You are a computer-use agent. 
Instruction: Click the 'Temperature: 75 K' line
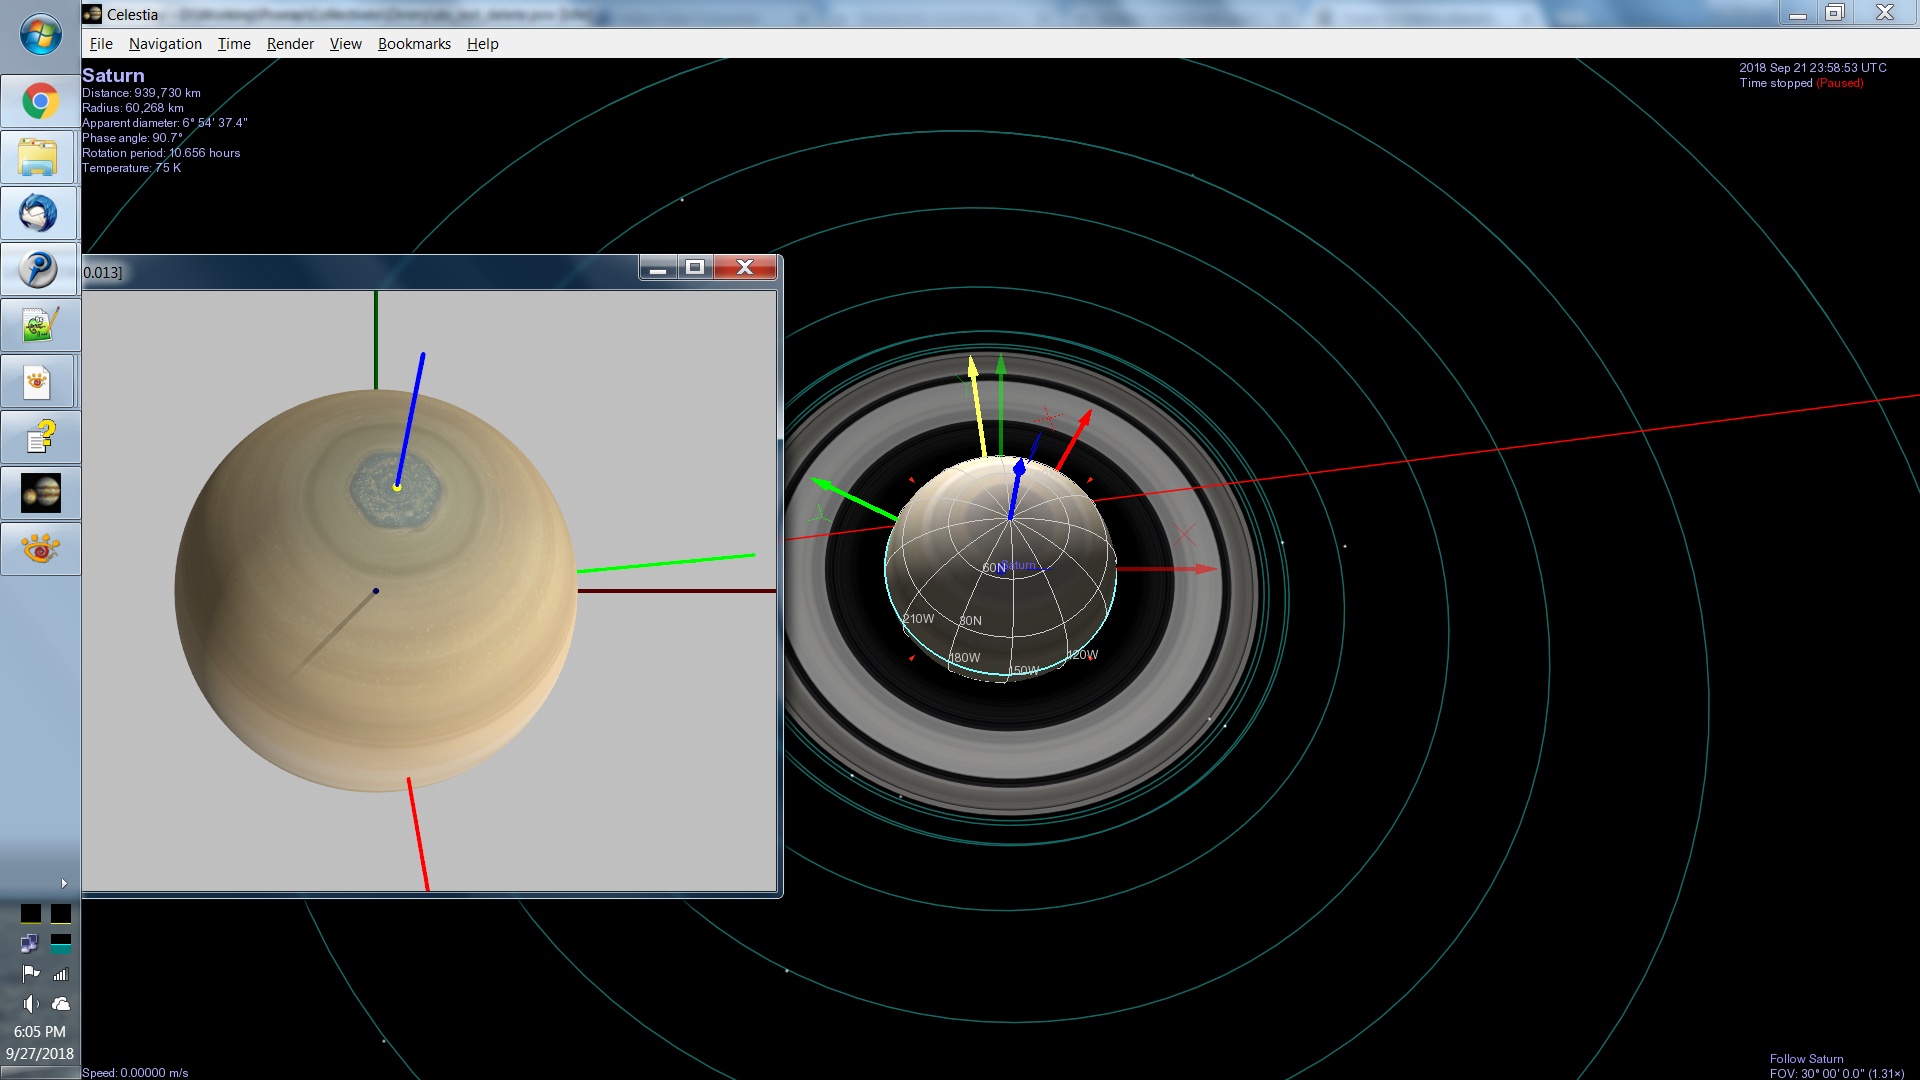coord(131,168)
